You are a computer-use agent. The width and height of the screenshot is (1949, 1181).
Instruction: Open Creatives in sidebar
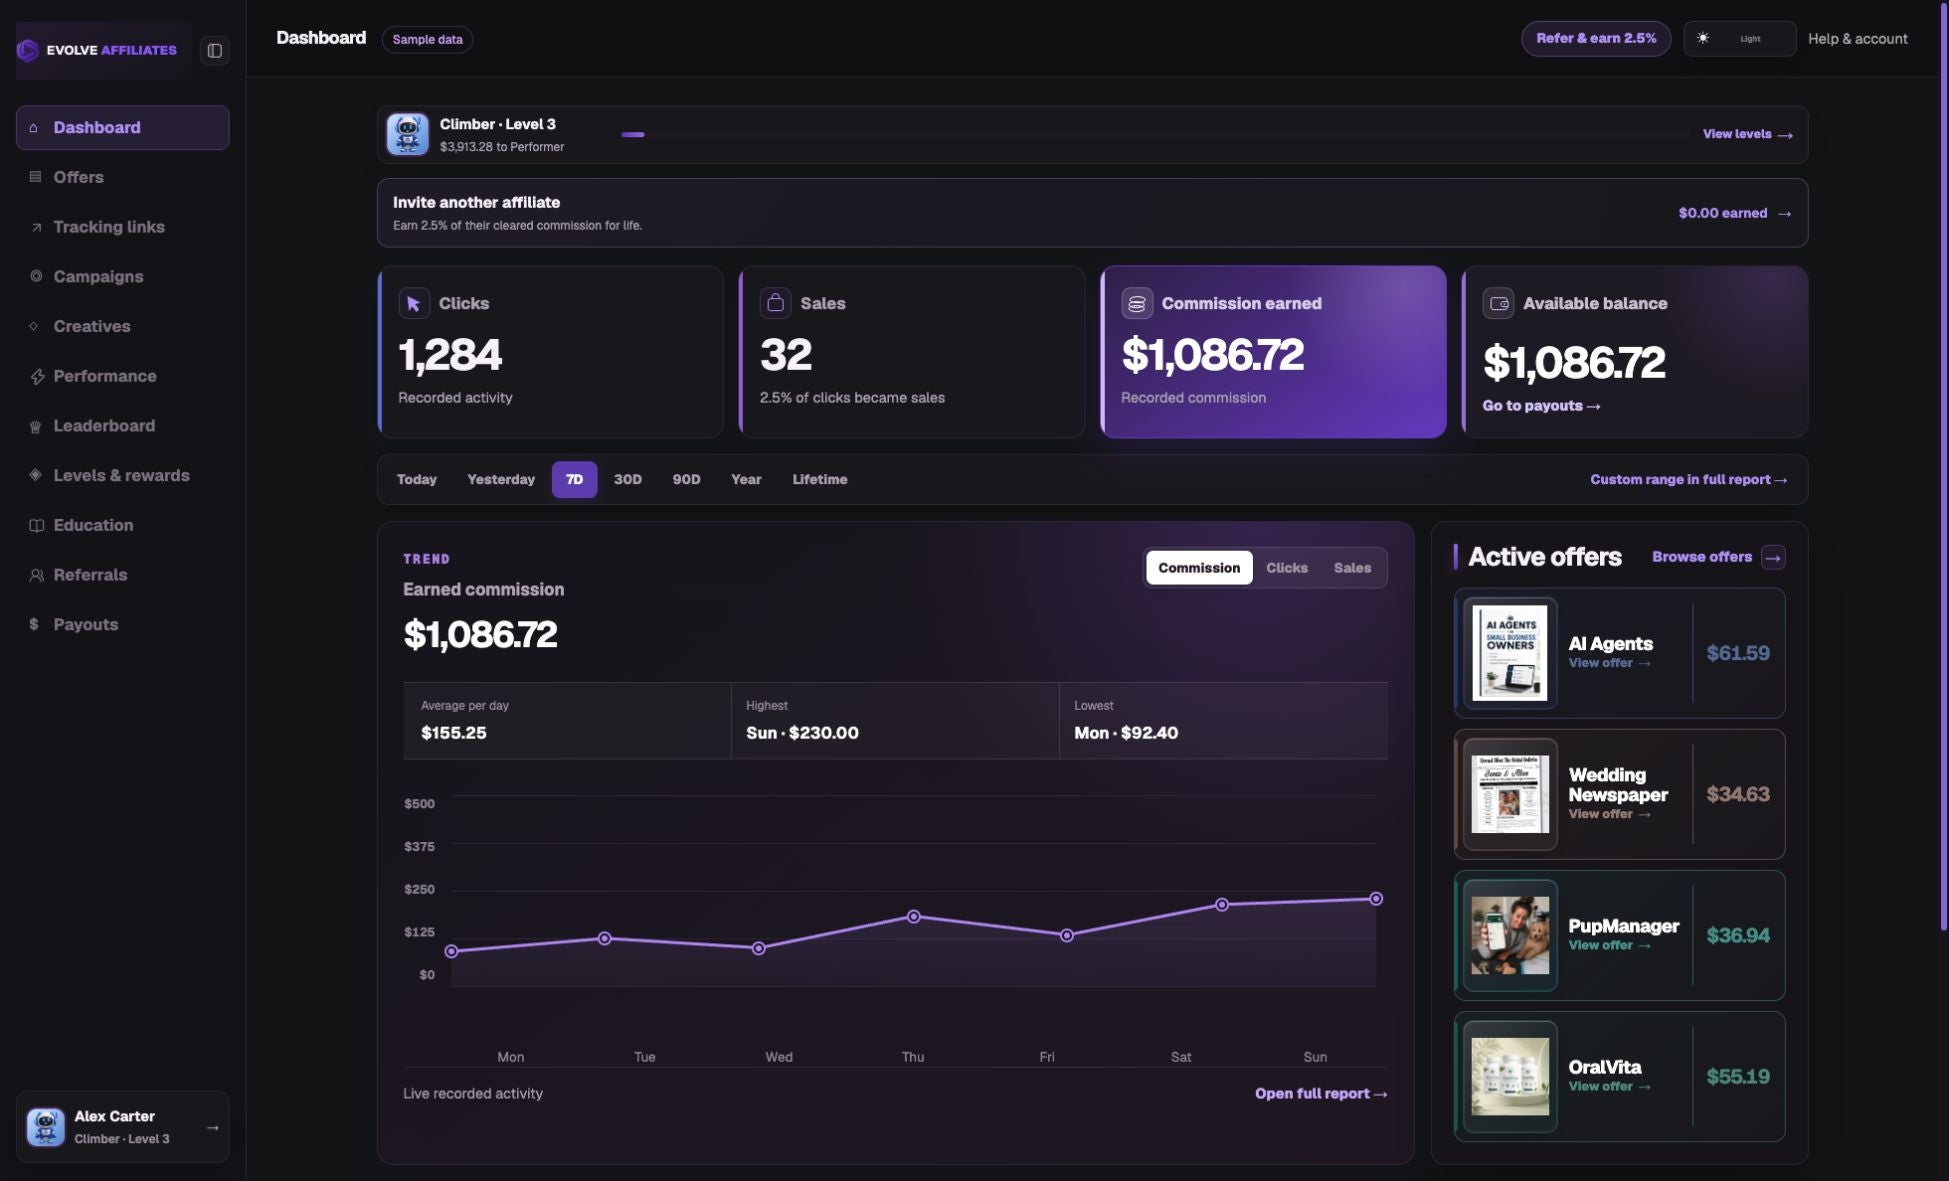tap(123, 326)
